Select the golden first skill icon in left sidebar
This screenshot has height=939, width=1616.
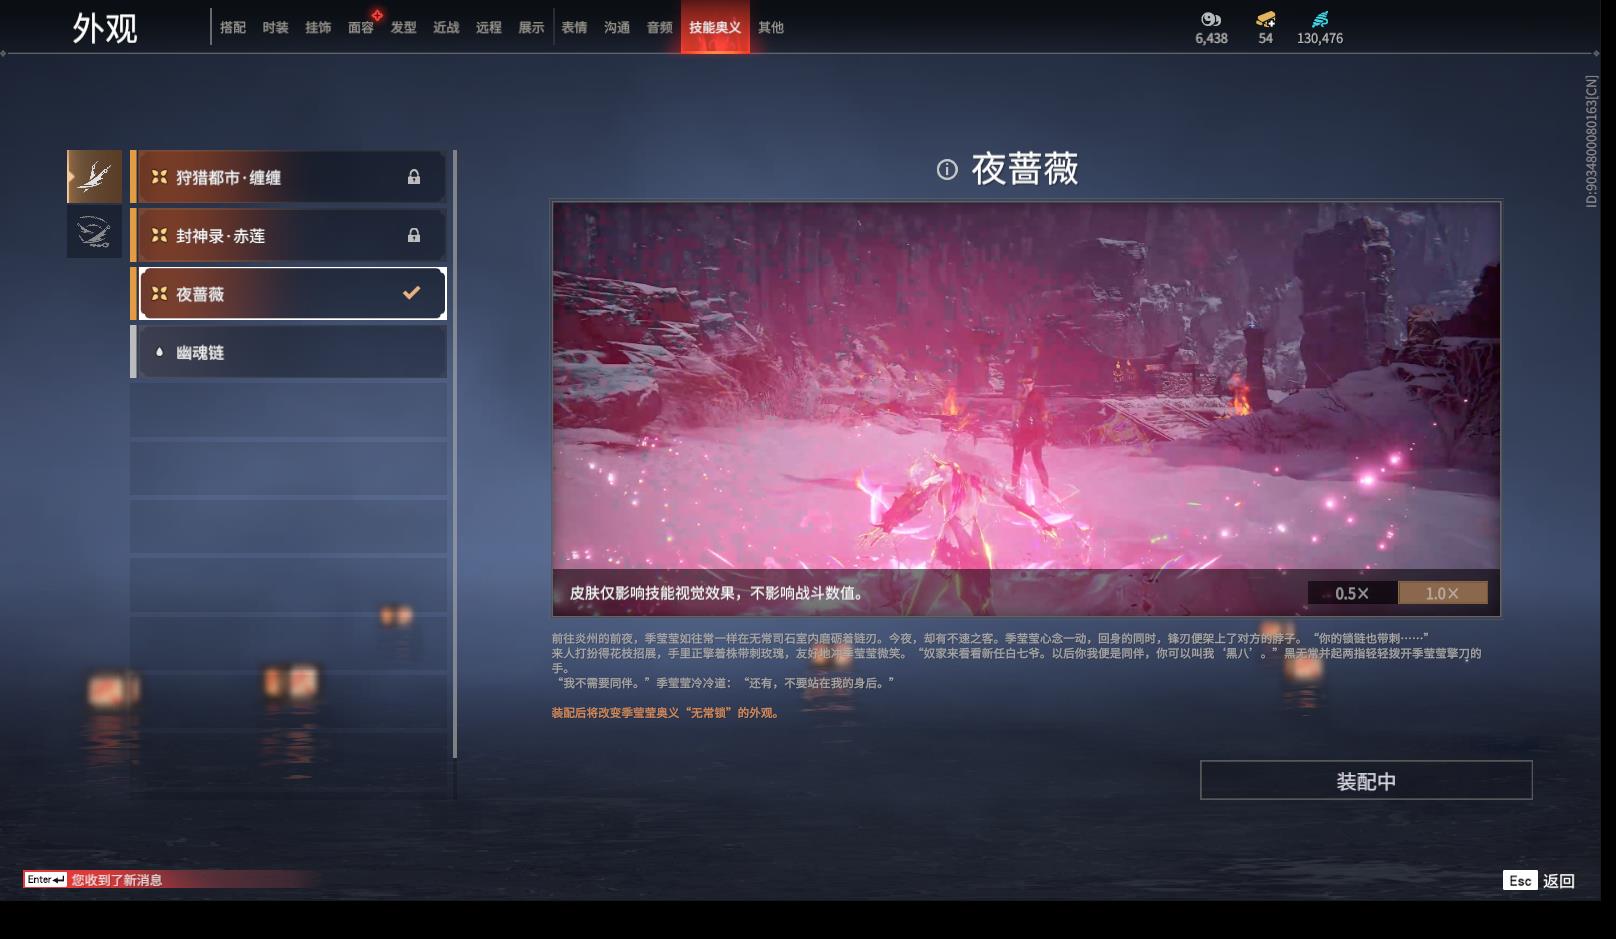tap(94, 177)
